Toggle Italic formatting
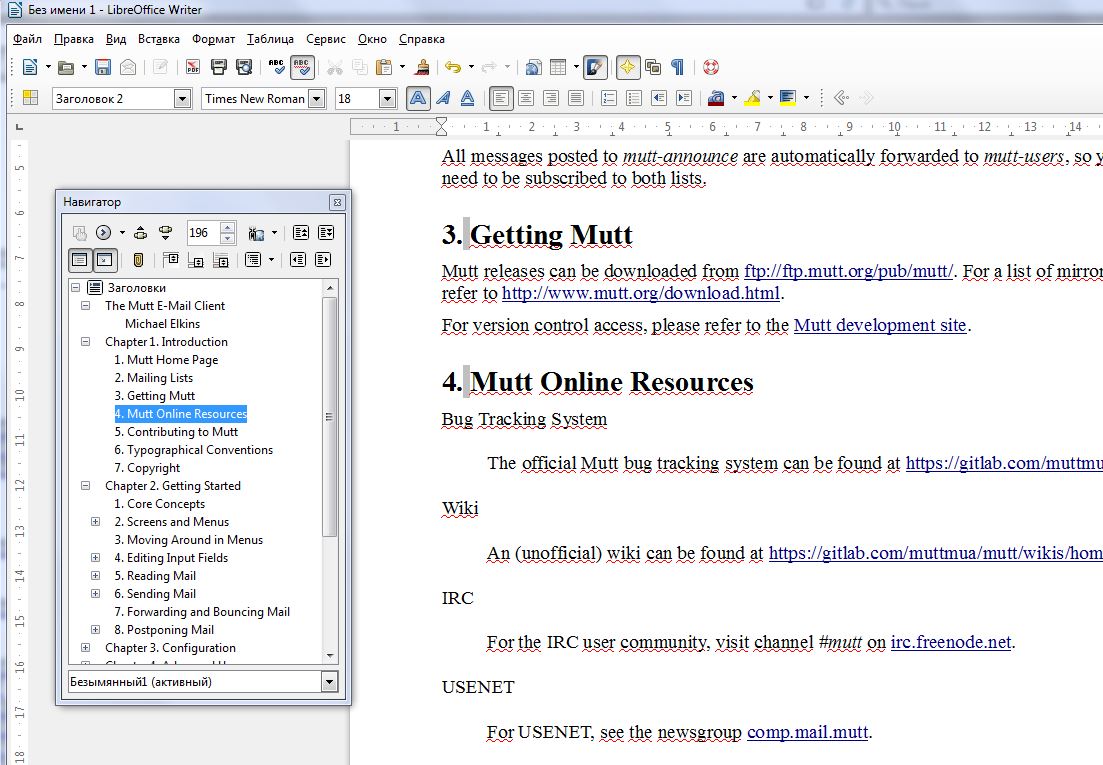This screenshot has width=1103, height=765. tap(442, 98)
